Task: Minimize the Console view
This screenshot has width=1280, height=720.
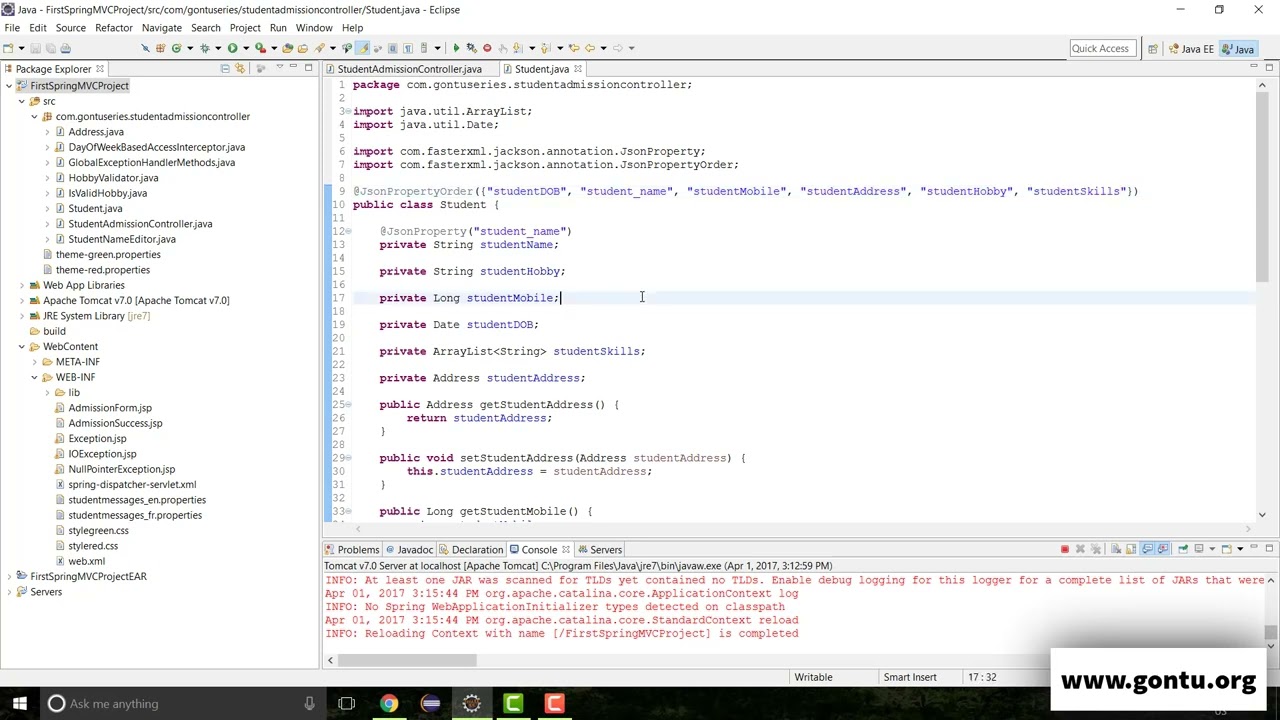Action: (1254, 547)
